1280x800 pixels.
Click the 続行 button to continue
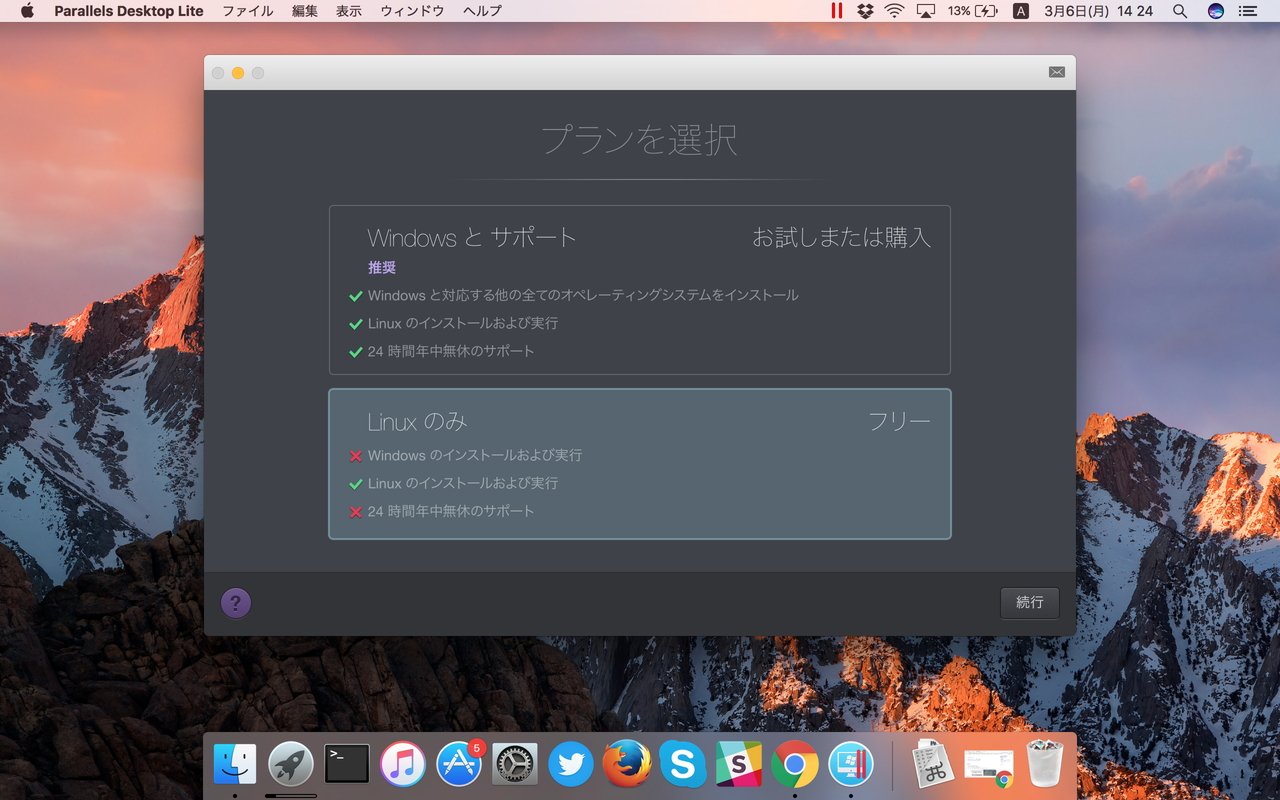pos(1030,603)
